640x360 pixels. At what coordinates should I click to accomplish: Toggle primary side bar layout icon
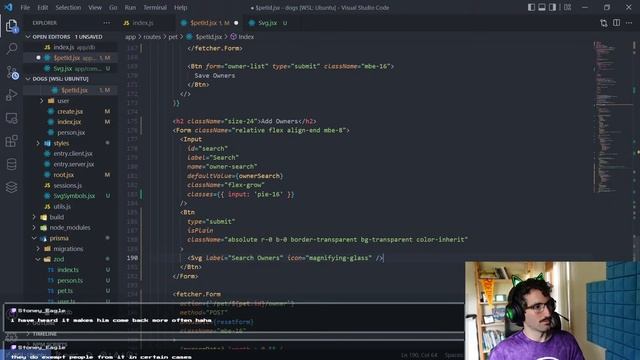[x=531, y=7]
